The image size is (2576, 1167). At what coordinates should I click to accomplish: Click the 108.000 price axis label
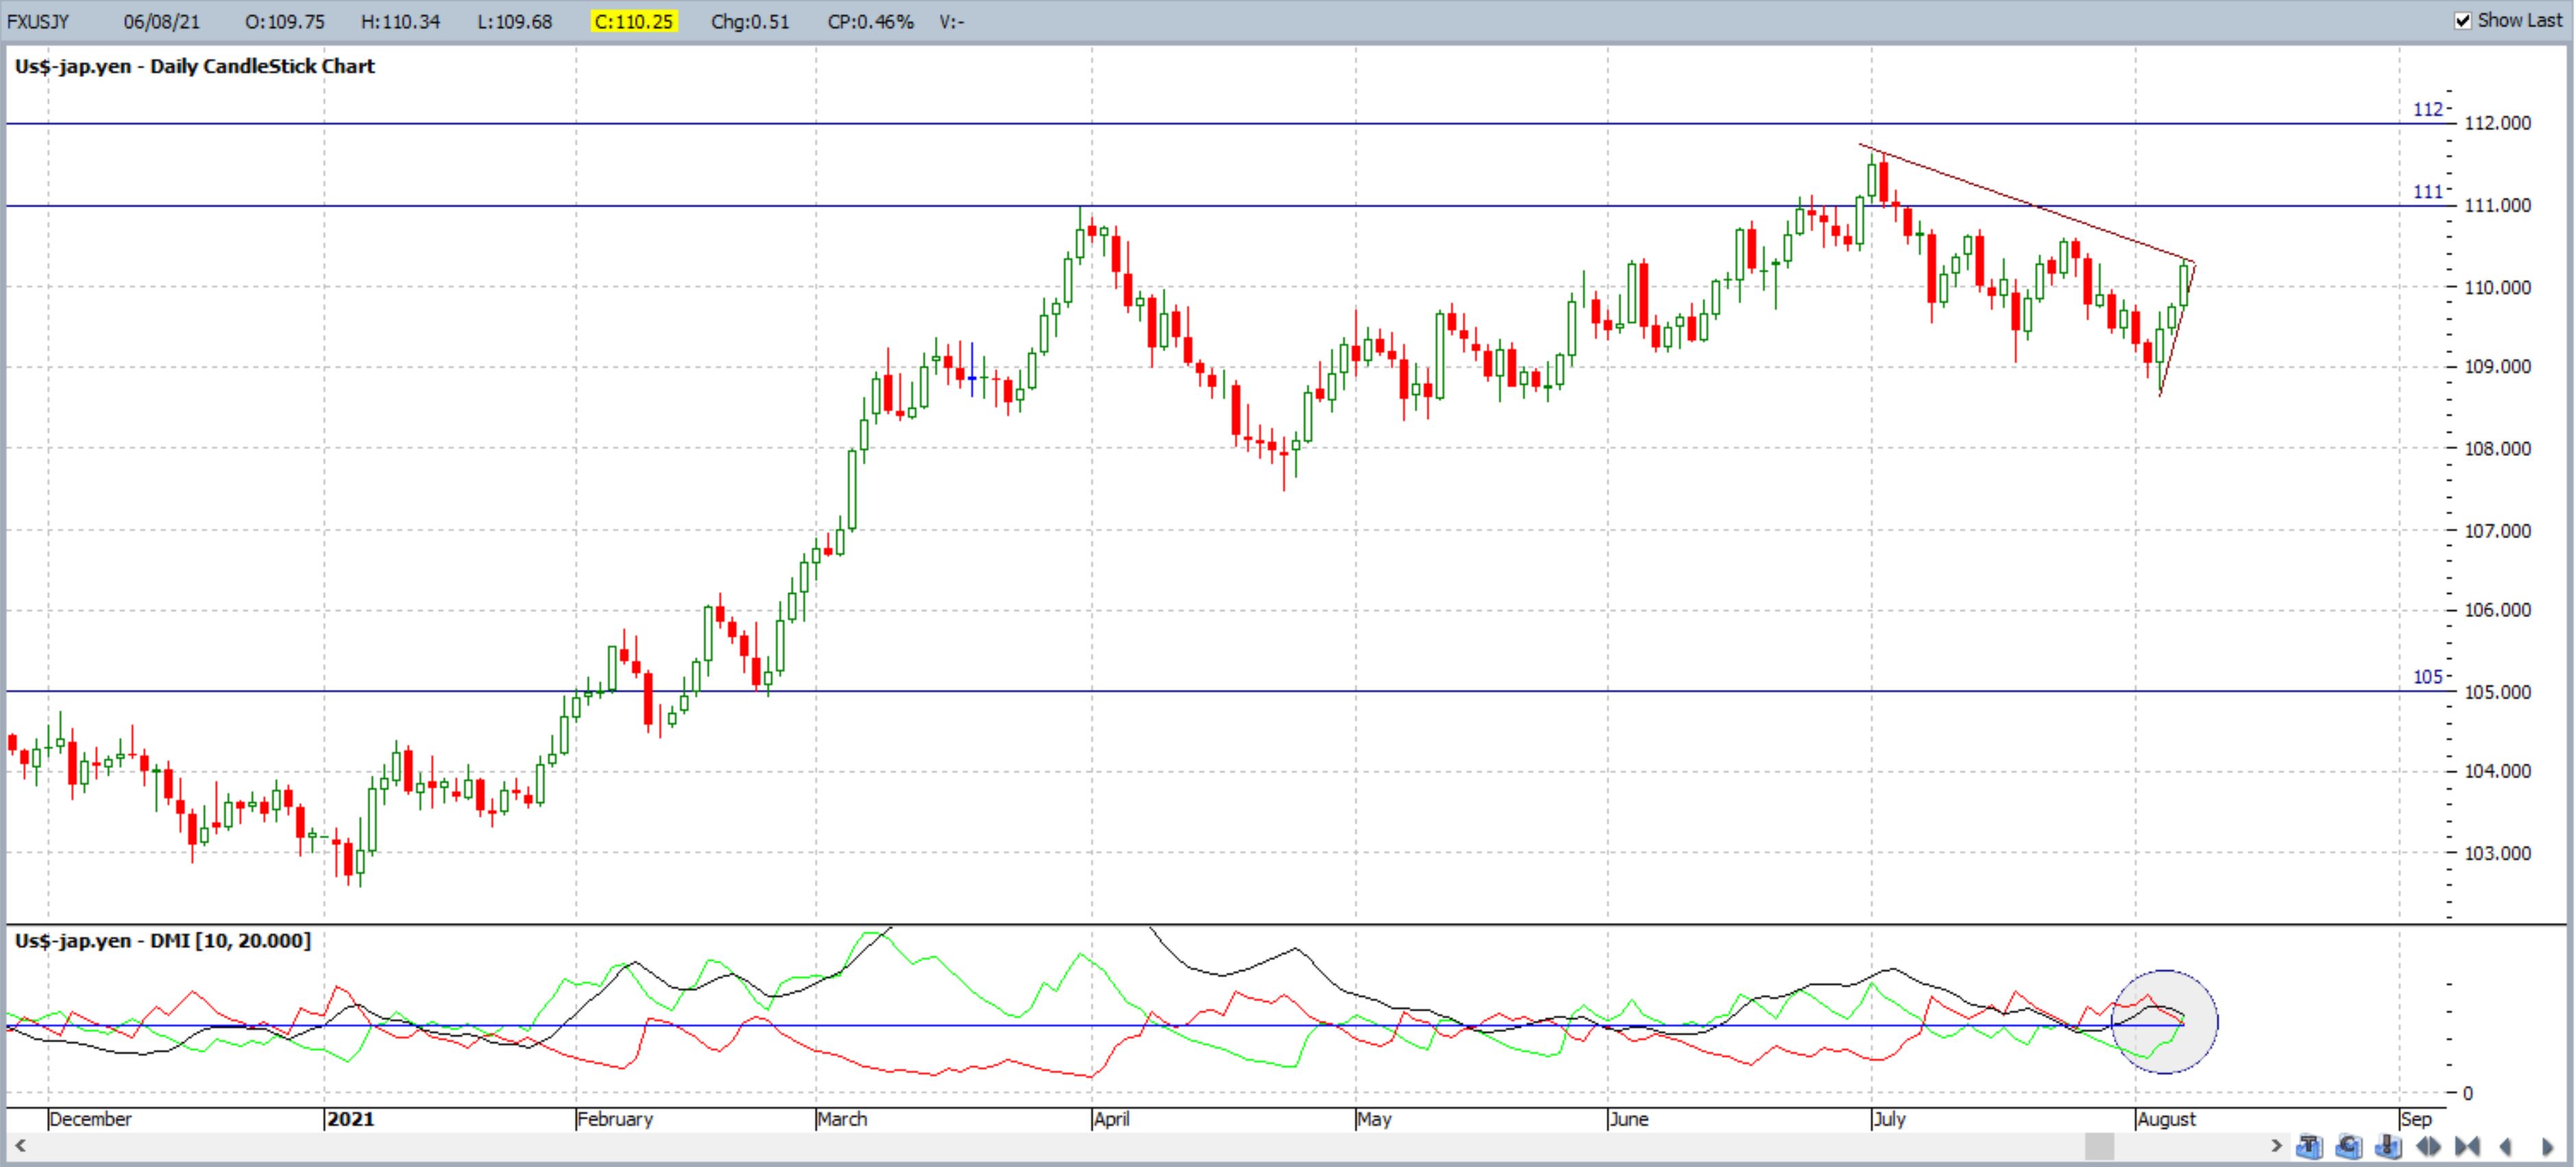[x=2498, y=448]
